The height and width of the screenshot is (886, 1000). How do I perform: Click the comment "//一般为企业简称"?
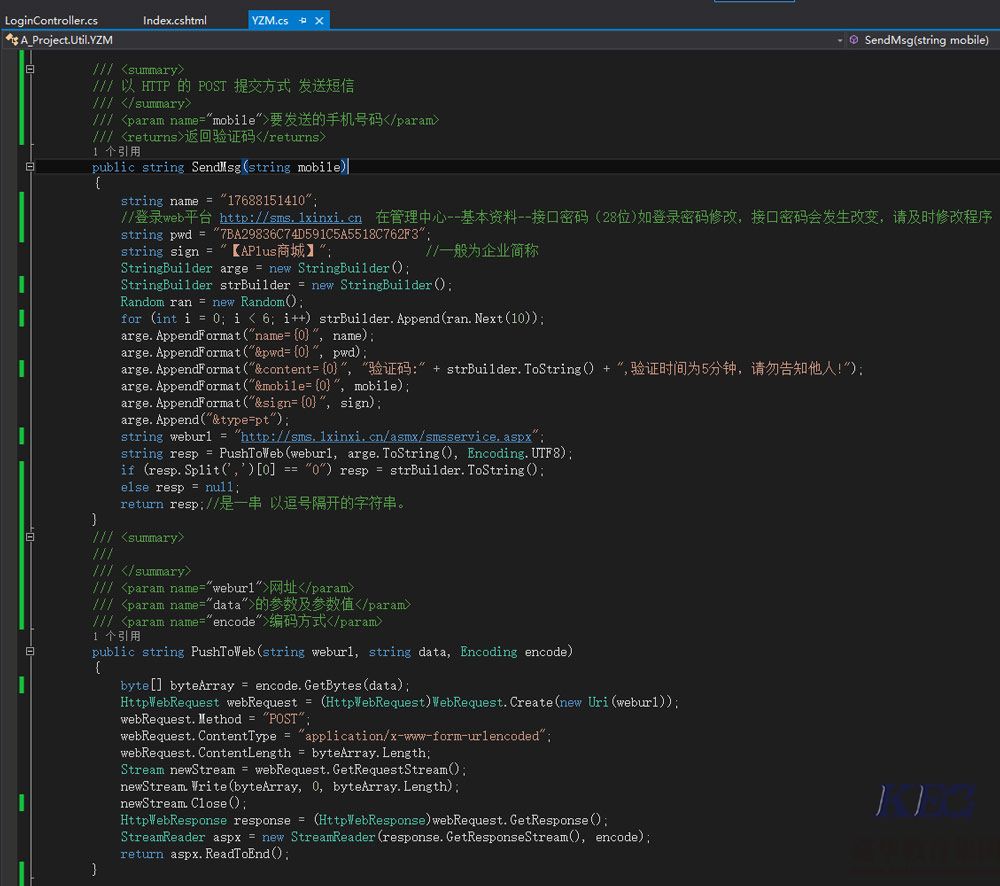click(482, 251)
